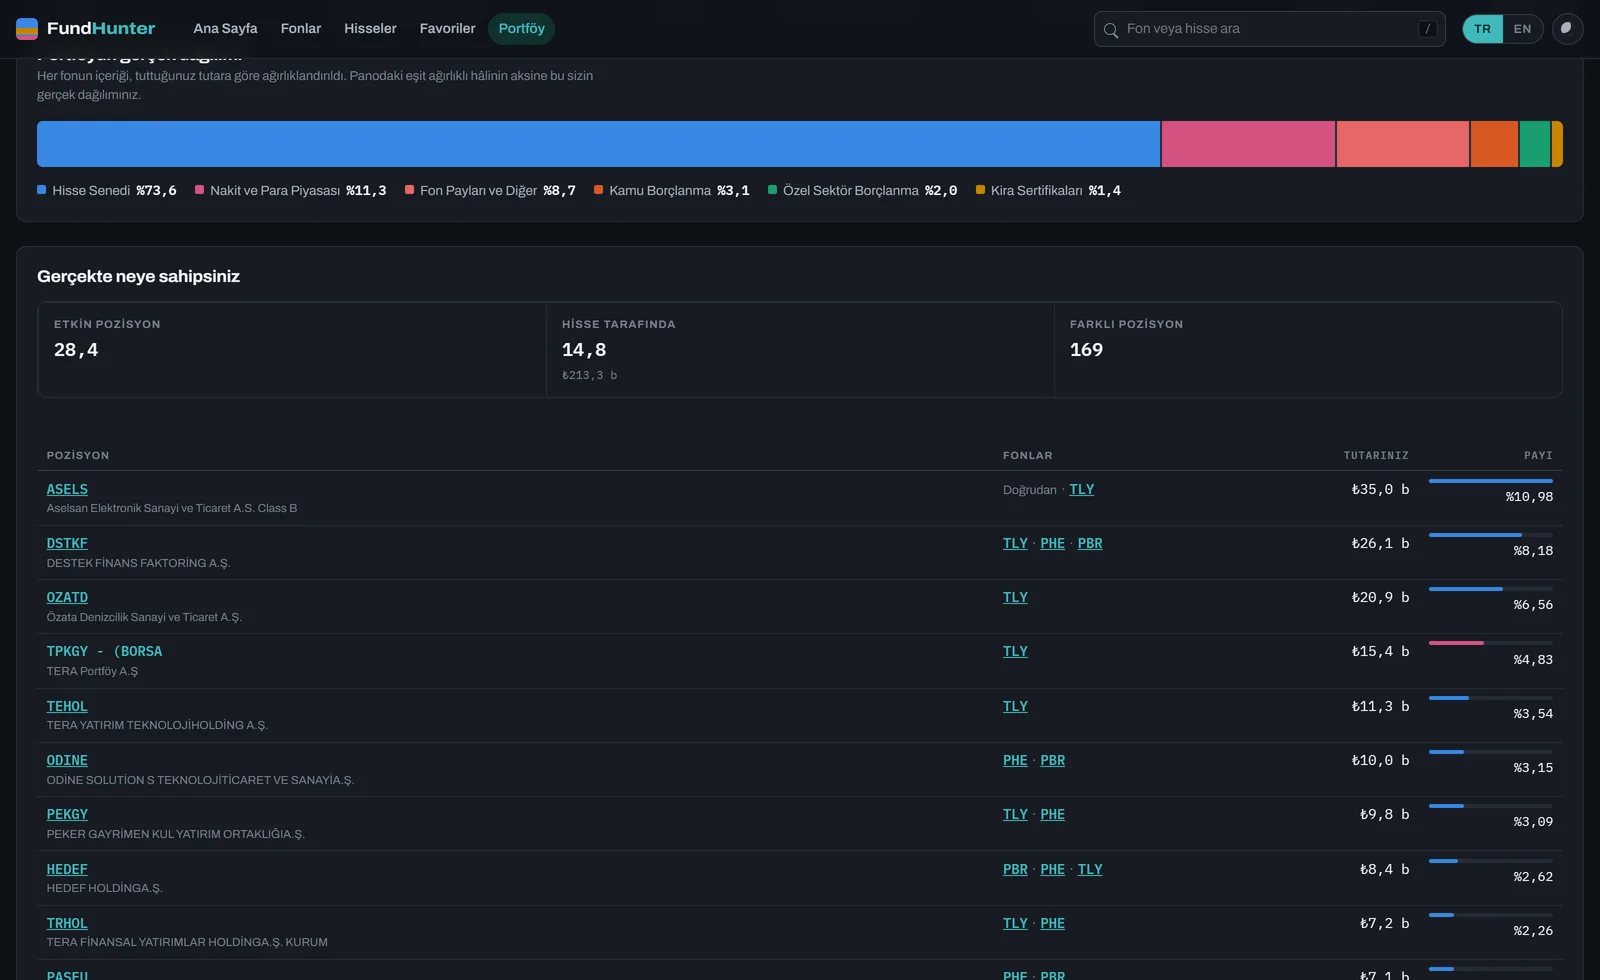Open the TEHOL position link
This screenshot has height=980, width=1600.
coord(67,706)
